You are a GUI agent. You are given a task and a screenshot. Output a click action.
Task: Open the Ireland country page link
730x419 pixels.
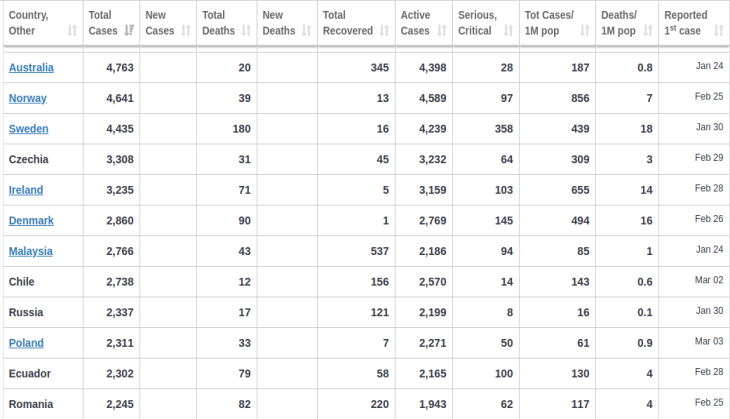26,190
